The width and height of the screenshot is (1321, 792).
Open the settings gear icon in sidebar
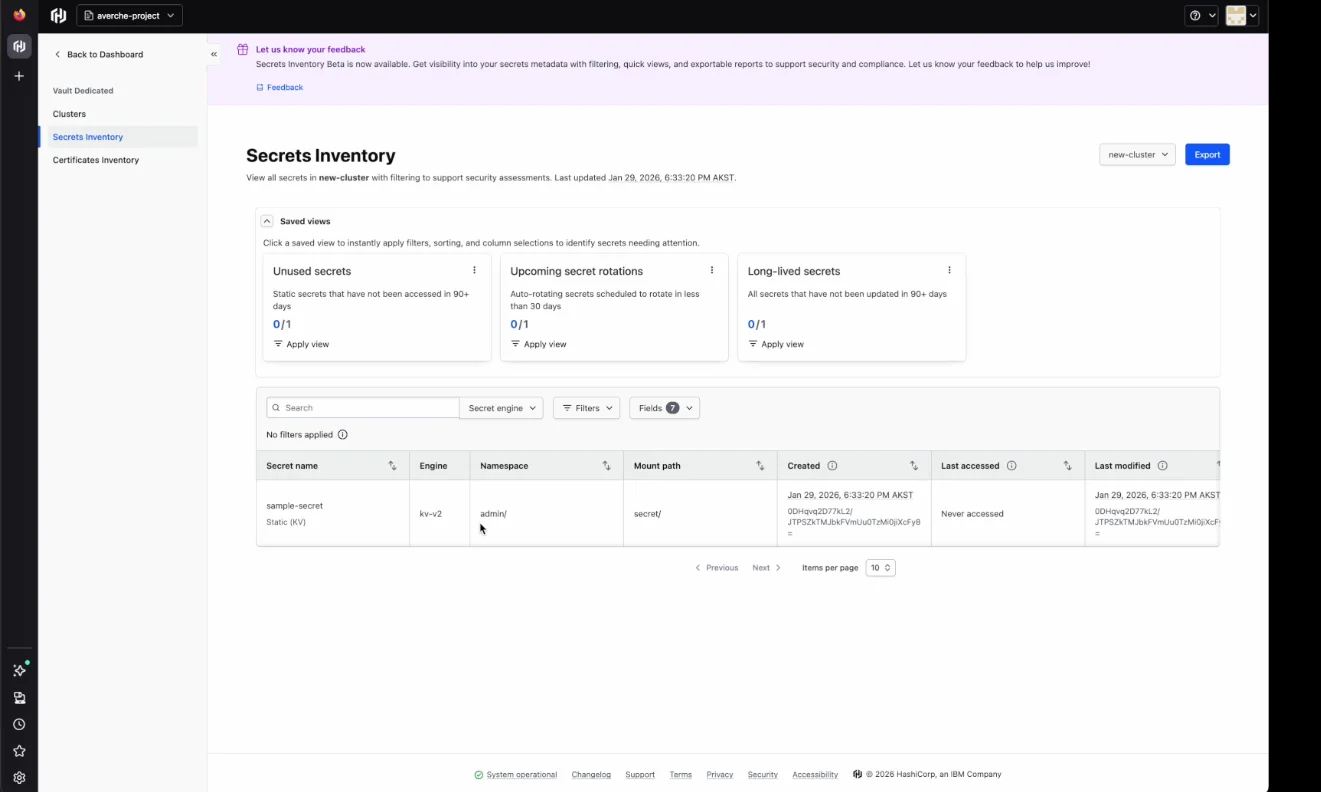18,777
